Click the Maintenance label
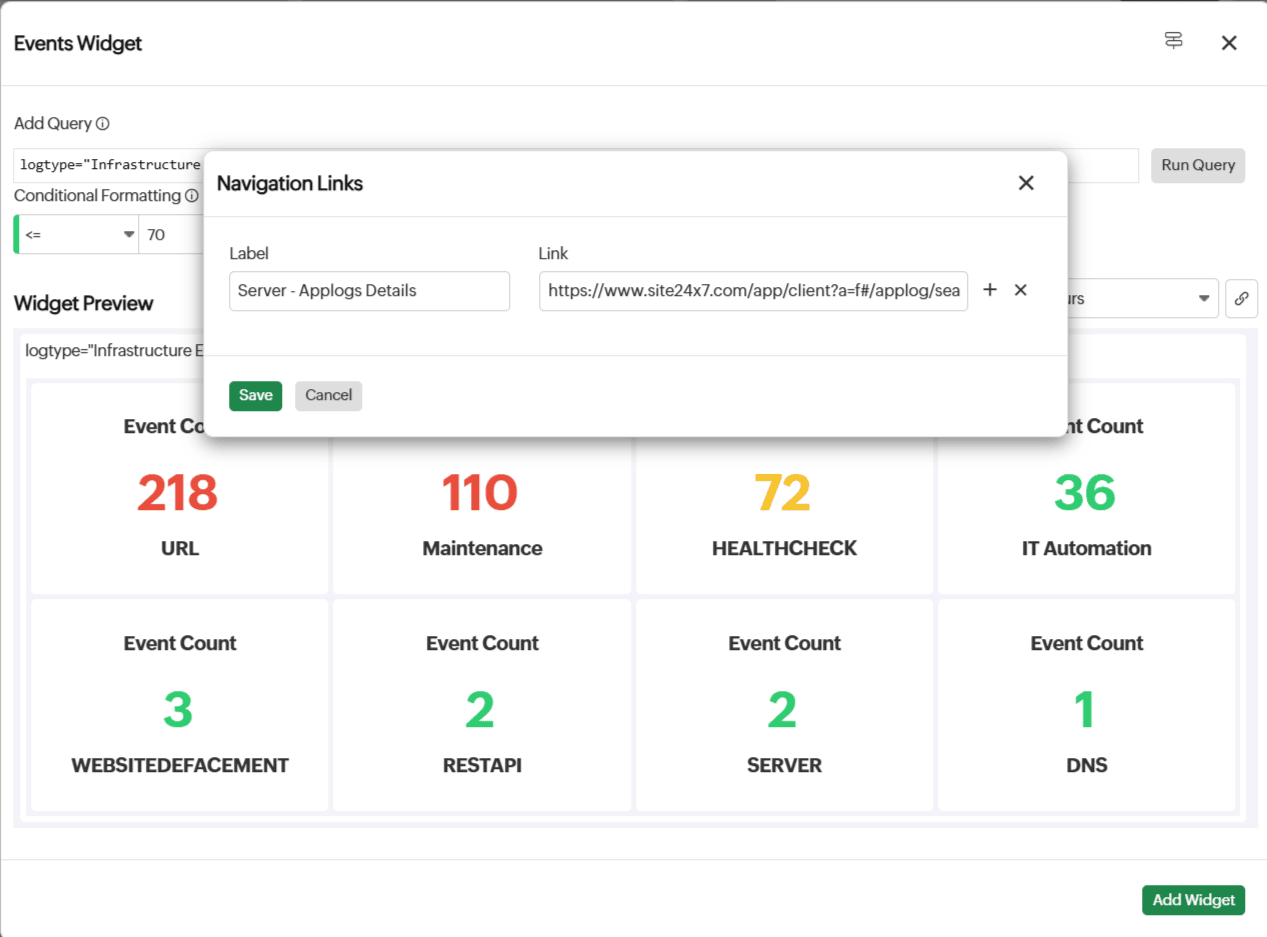The image size is (1267, 937). 482,548
